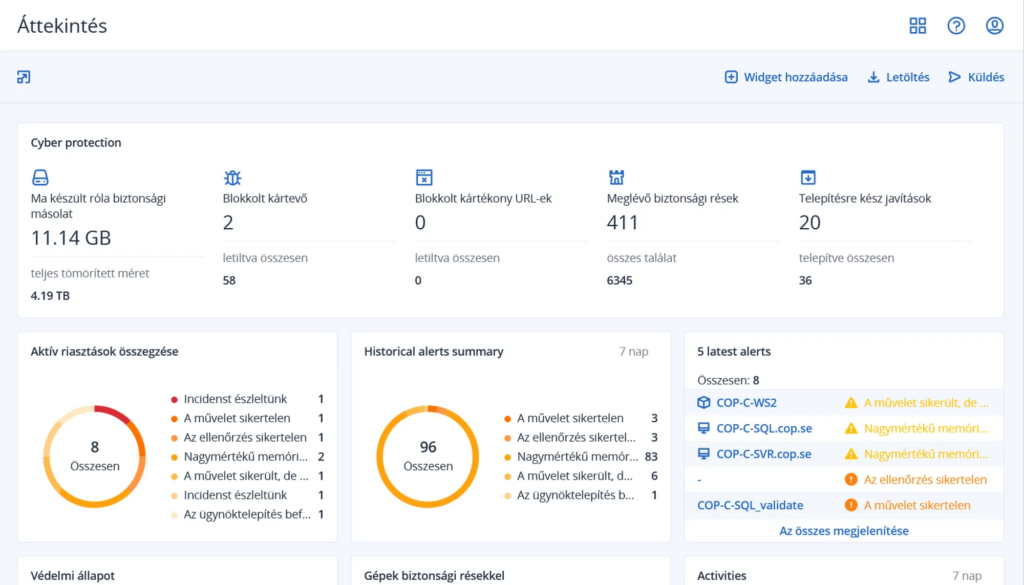Click the active alerts donut chart showing 8
1024x585 pixels.
(x=95, y=456)
